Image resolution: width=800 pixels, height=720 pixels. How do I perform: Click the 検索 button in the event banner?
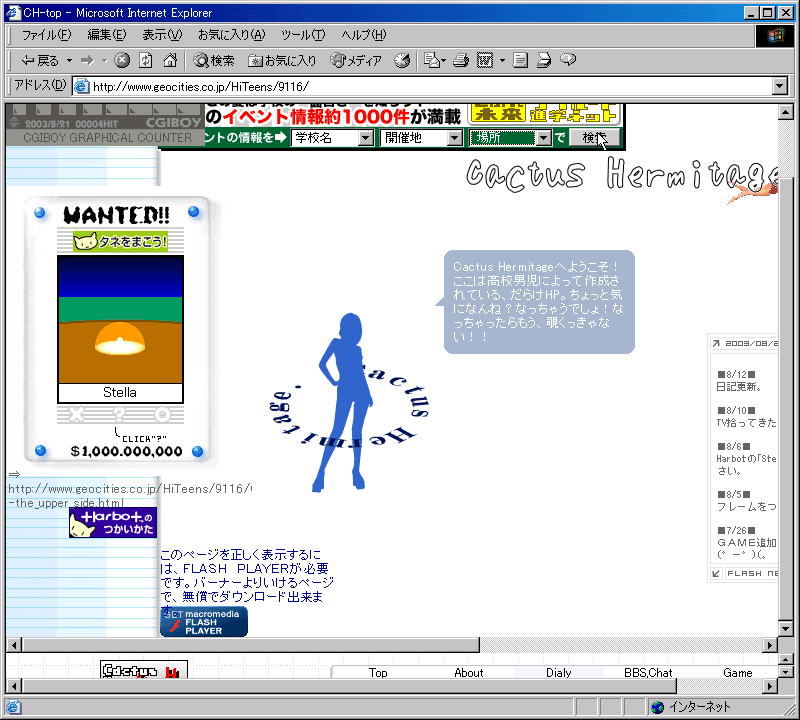[594, 138]
